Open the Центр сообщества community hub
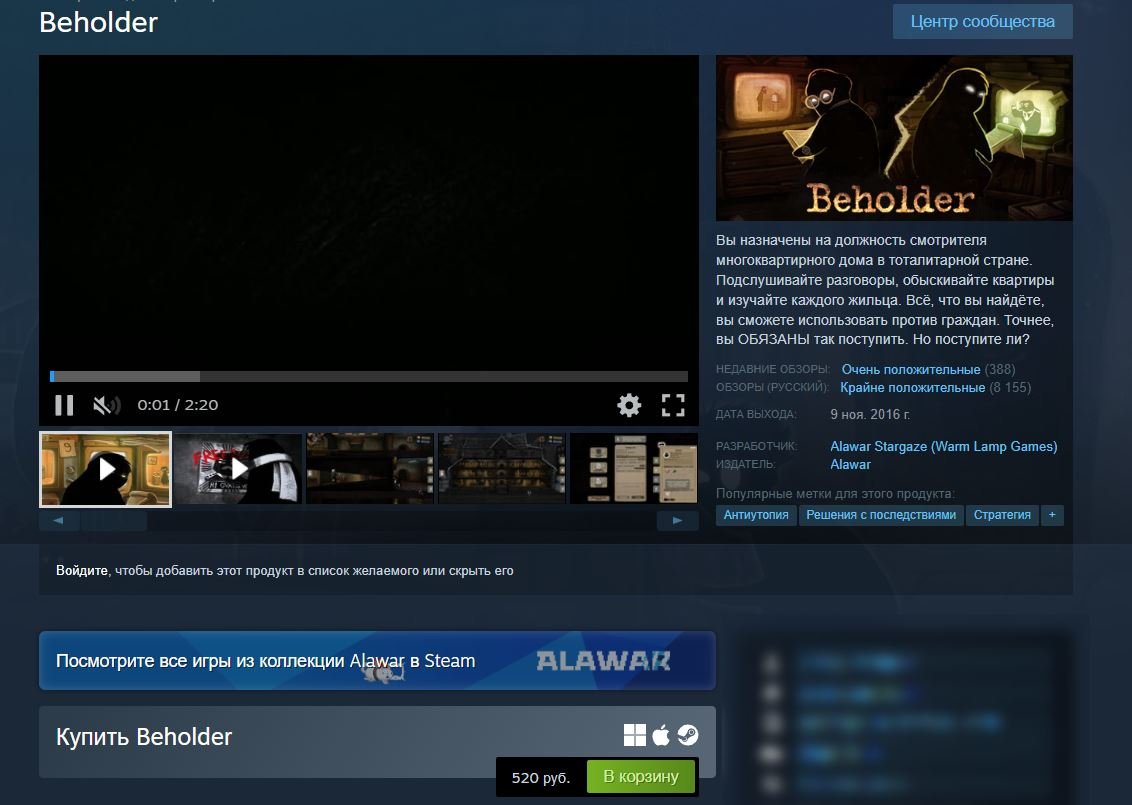This screenshot has width=1132, height=805. (983, 22)
